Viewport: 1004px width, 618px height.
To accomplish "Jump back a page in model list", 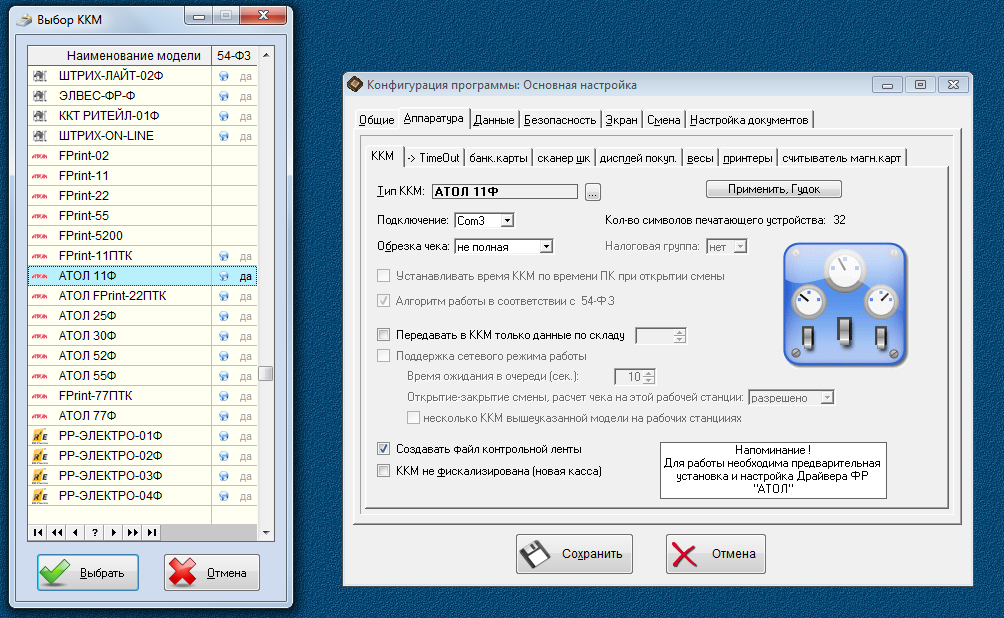I will [57, 532].
